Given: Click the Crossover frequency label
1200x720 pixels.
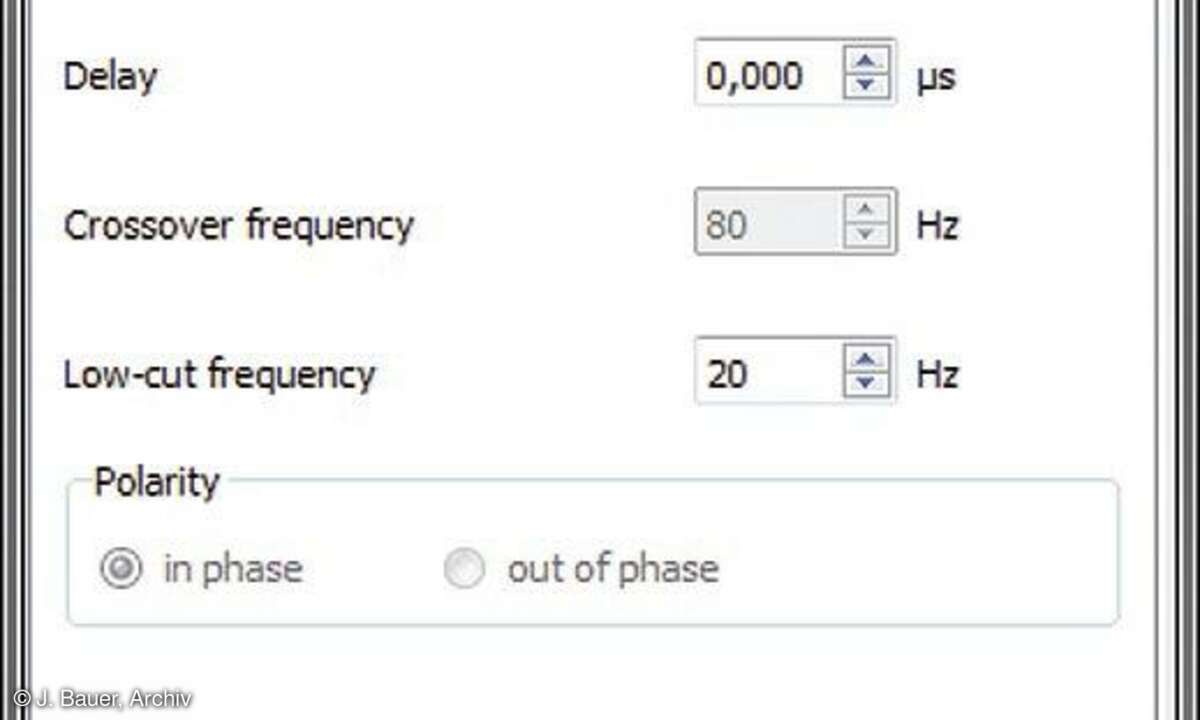Looking at the screenshot, I should coord(238,225).
